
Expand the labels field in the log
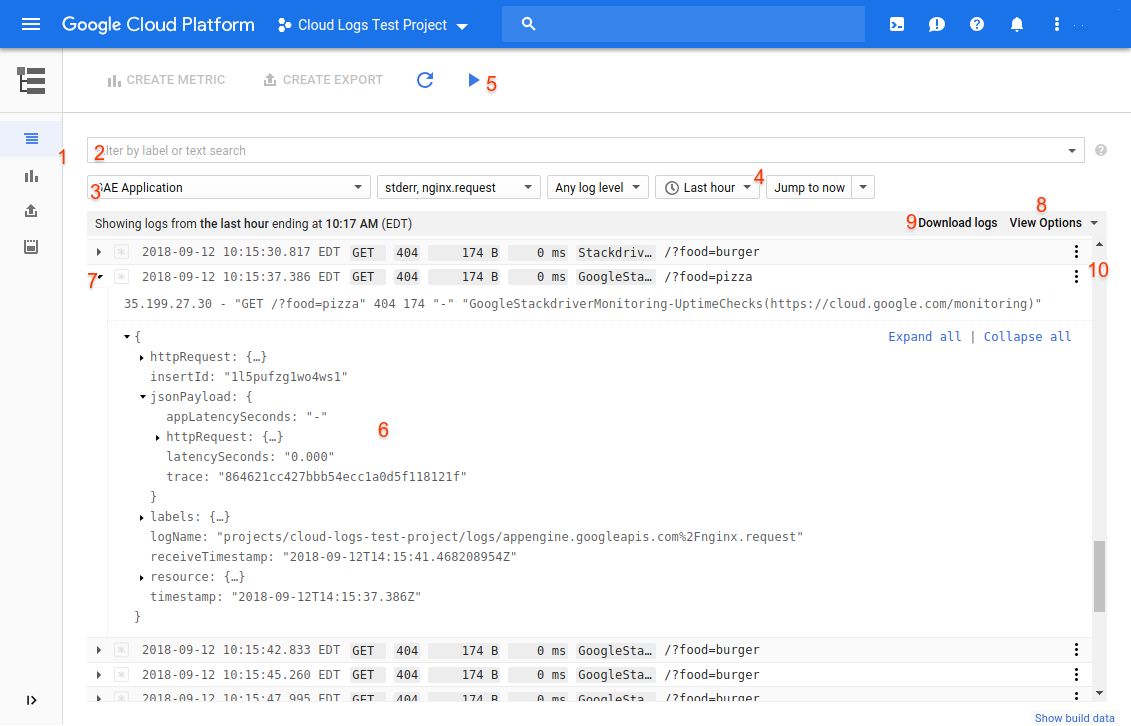141,516
